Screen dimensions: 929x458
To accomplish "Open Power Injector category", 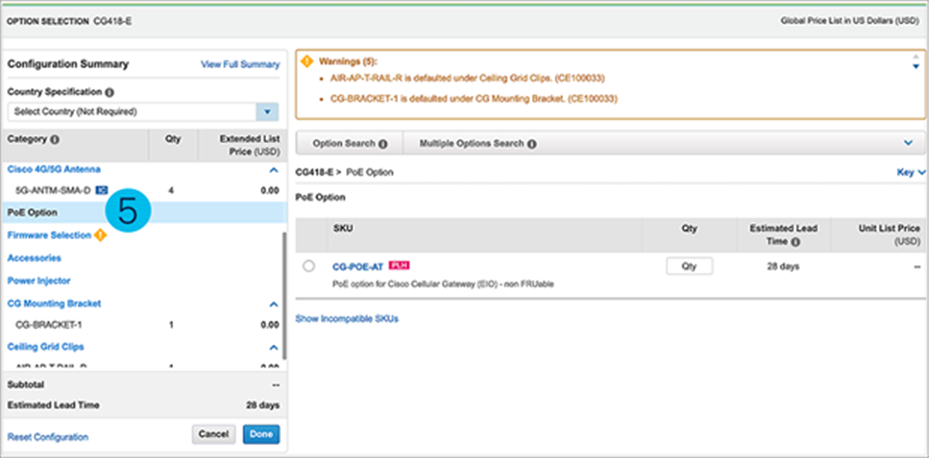I will point(39,280).
